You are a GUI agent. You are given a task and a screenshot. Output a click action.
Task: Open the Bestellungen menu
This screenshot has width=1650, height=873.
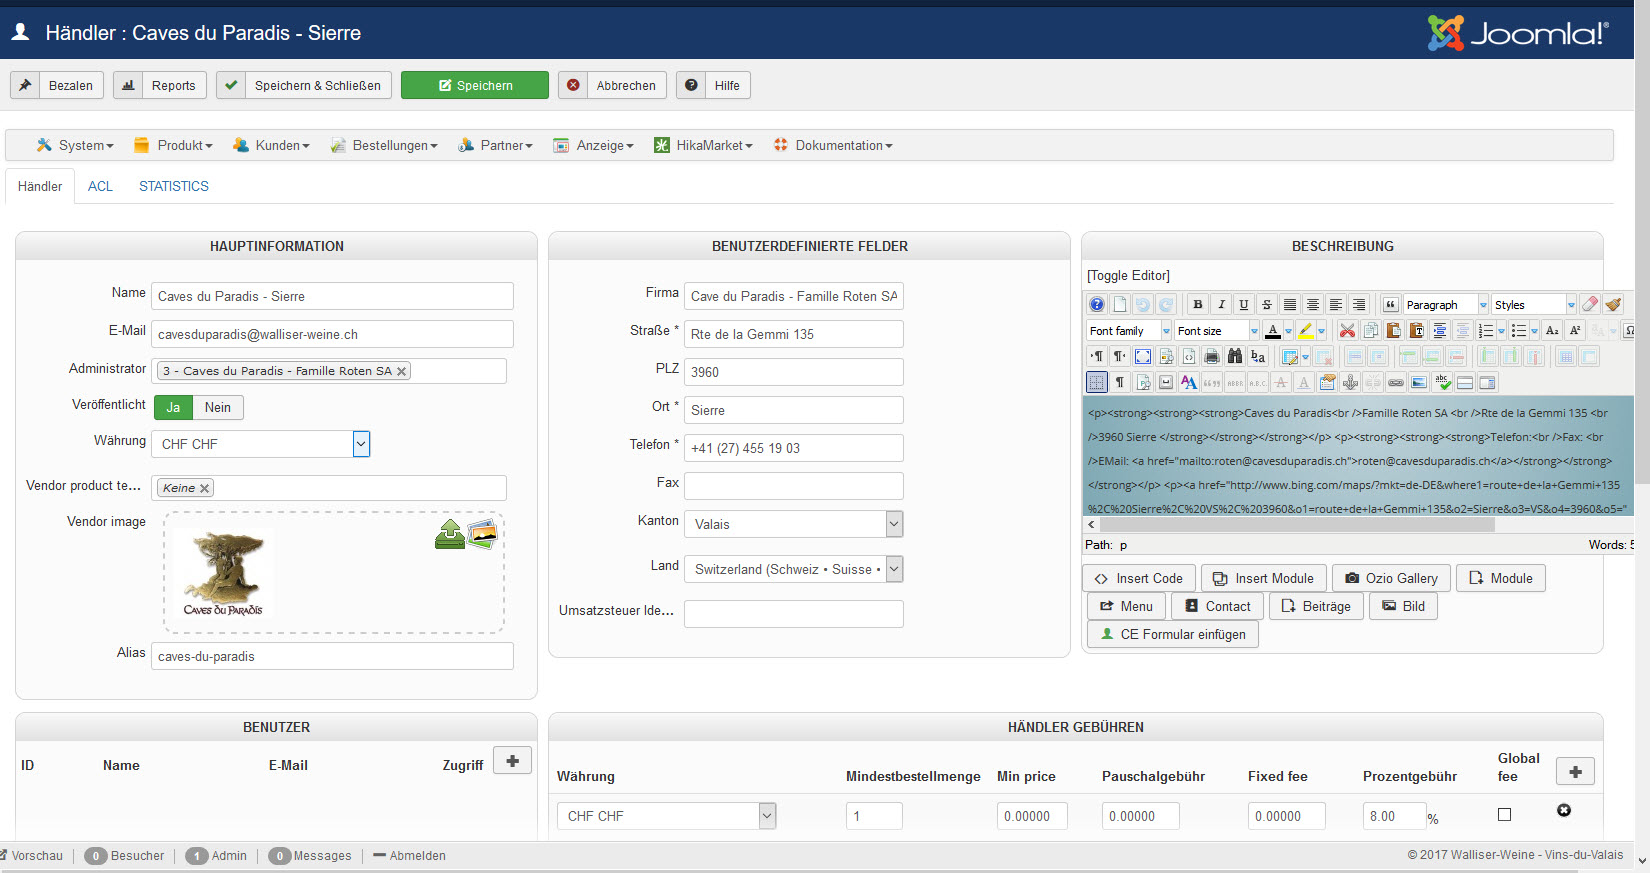point(384,146)
